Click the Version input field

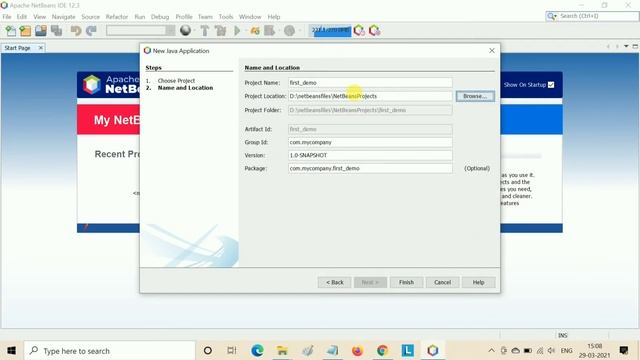370,155
